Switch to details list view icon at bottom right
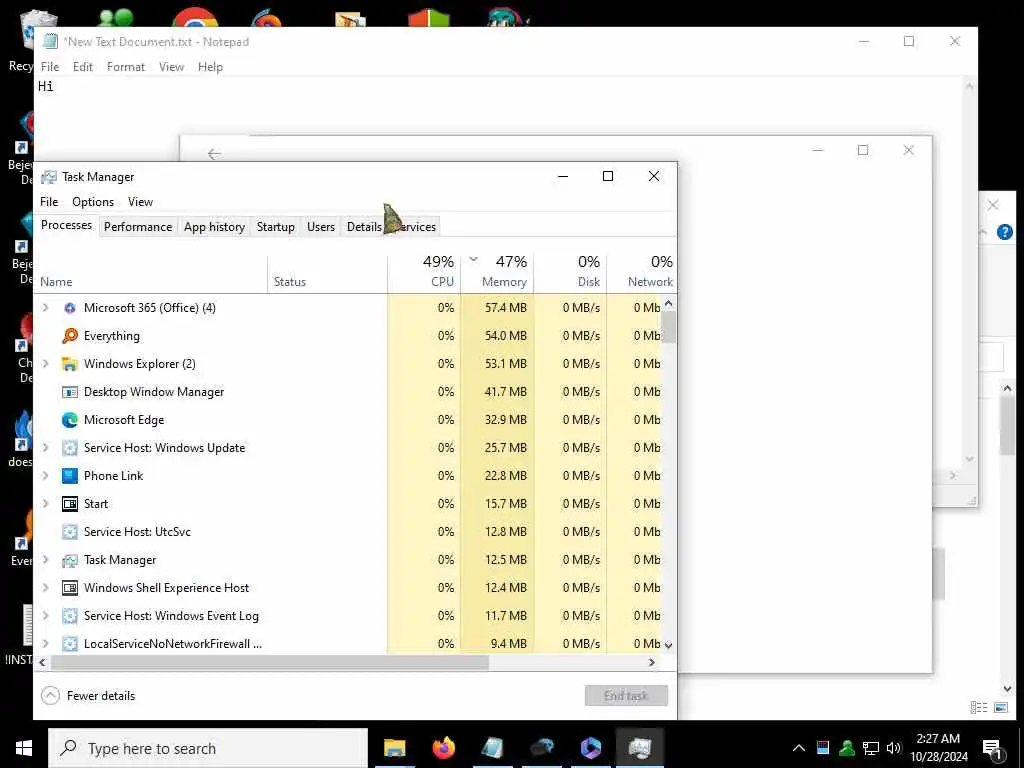Screen dimensions: 1024x768 (978, 707)
